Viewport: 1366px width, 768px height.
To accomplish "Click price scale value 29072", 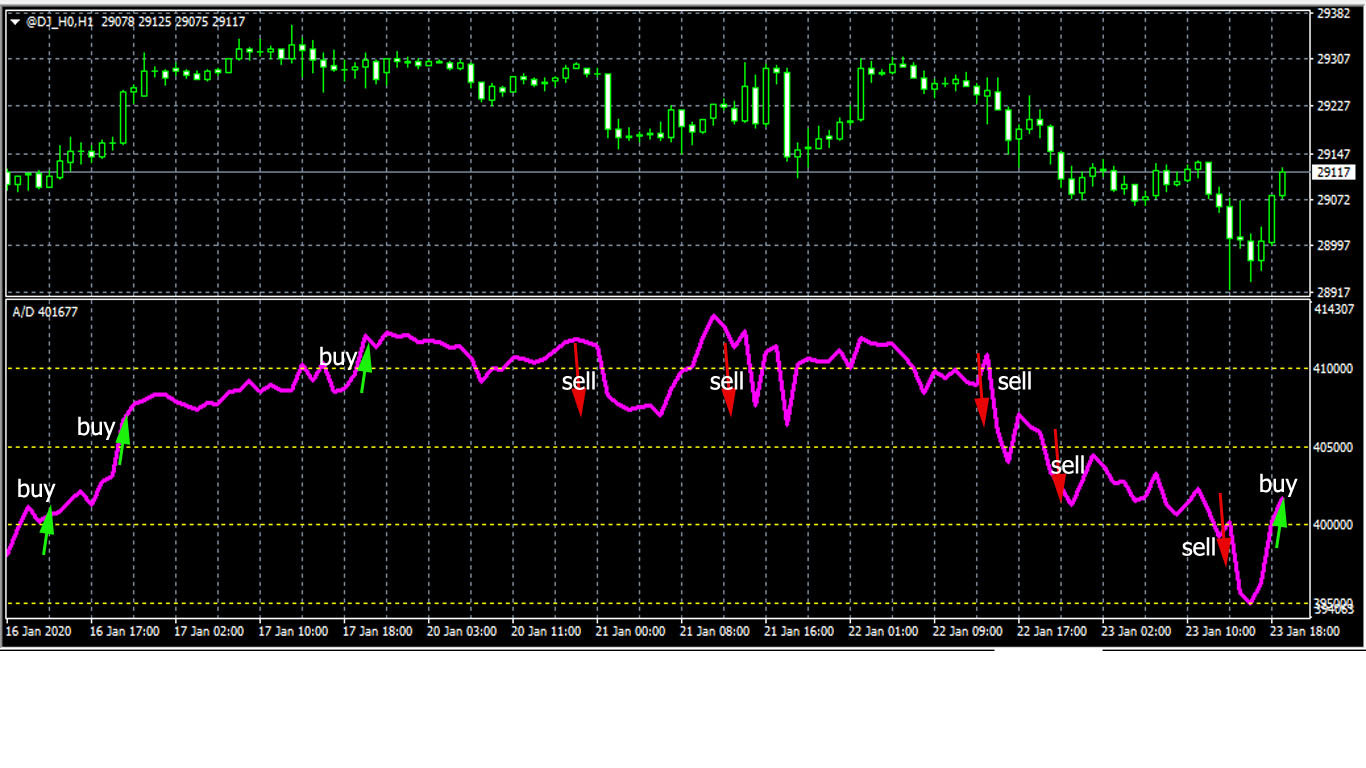I will (x=1335, y=200).
